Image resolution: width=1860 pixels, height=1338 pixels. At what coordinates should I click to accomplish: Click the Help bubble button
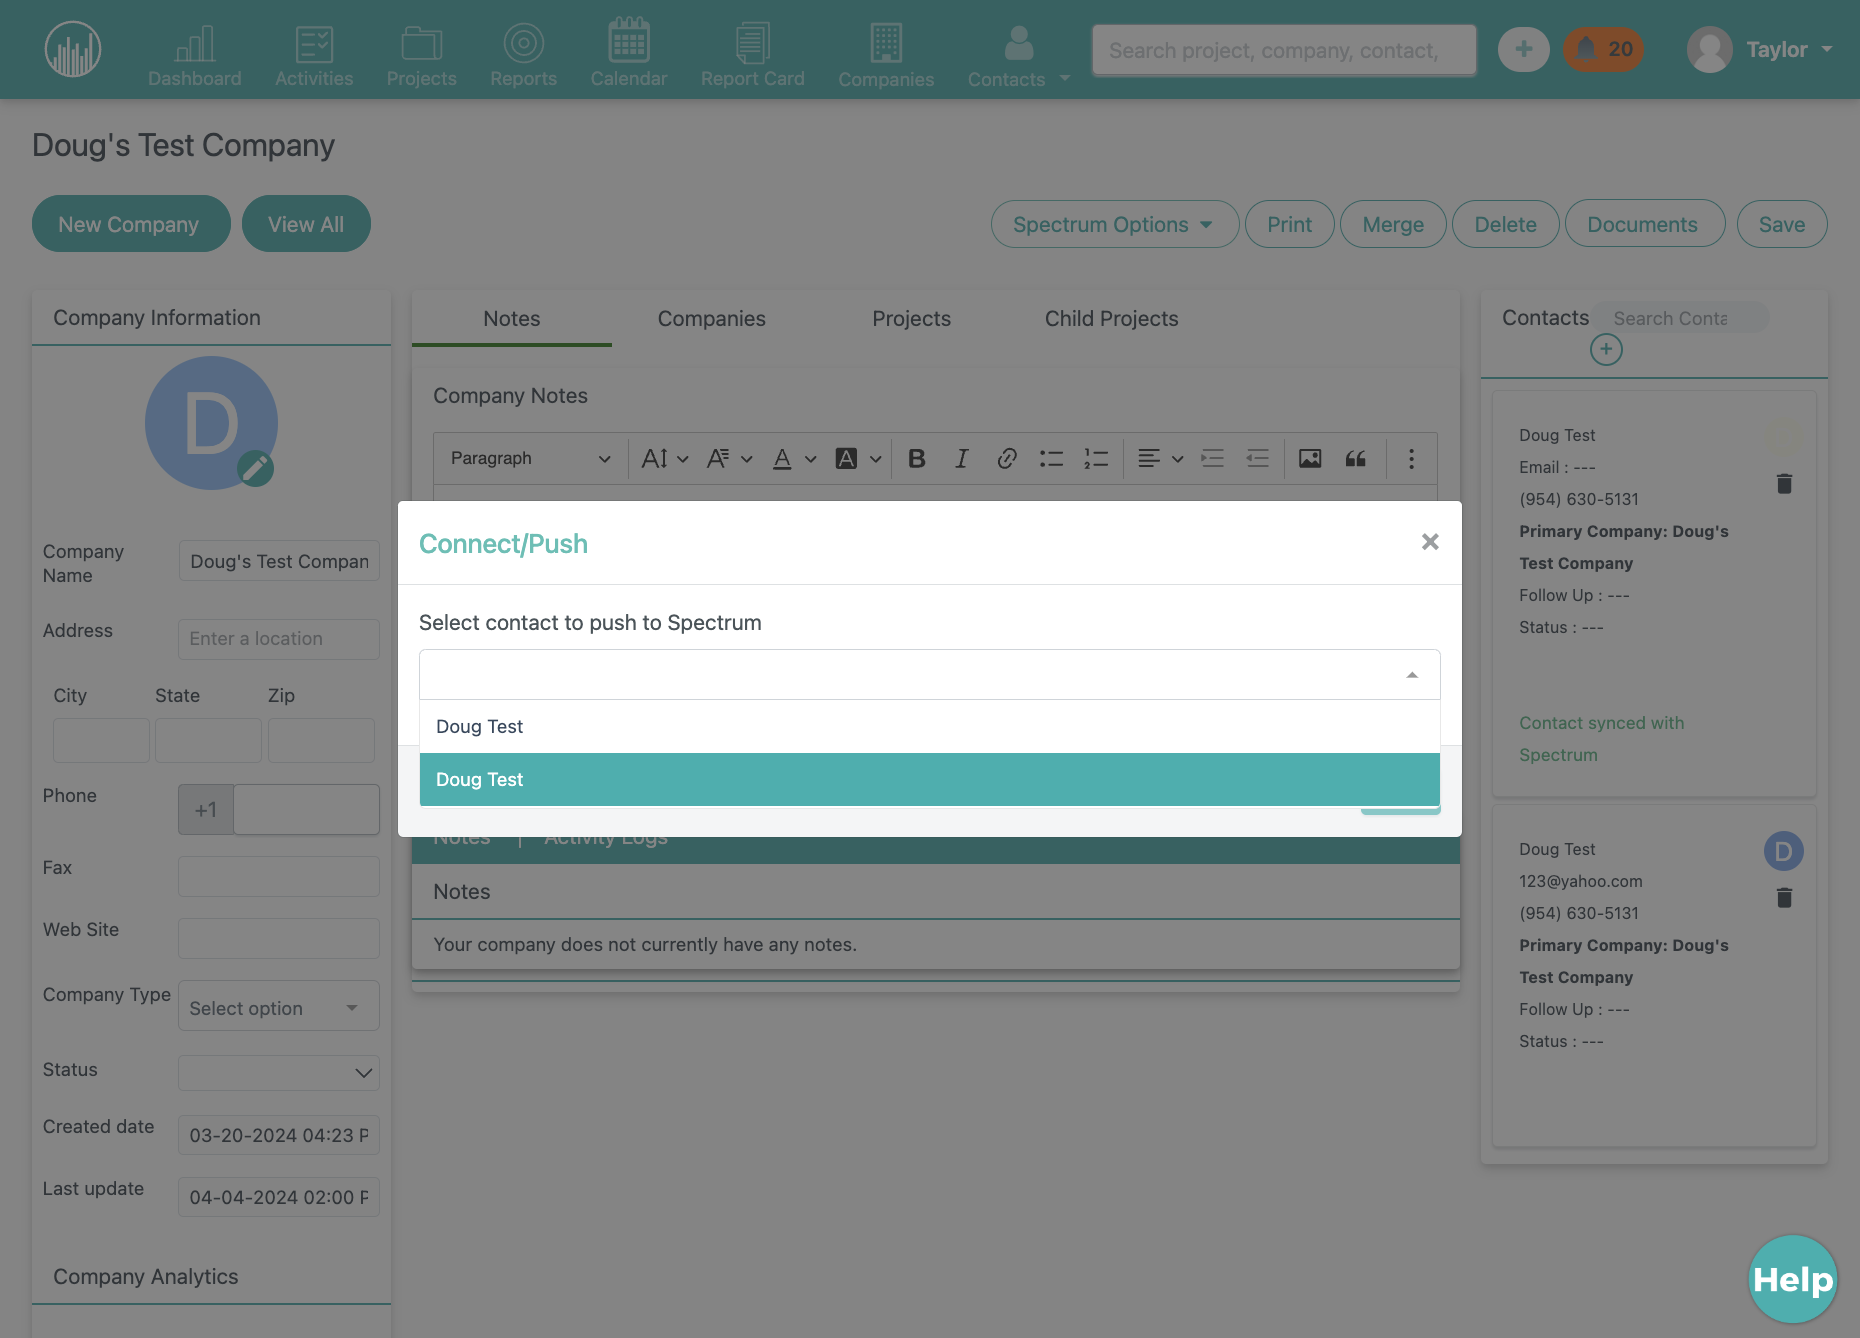[x=1793, y=1279]
